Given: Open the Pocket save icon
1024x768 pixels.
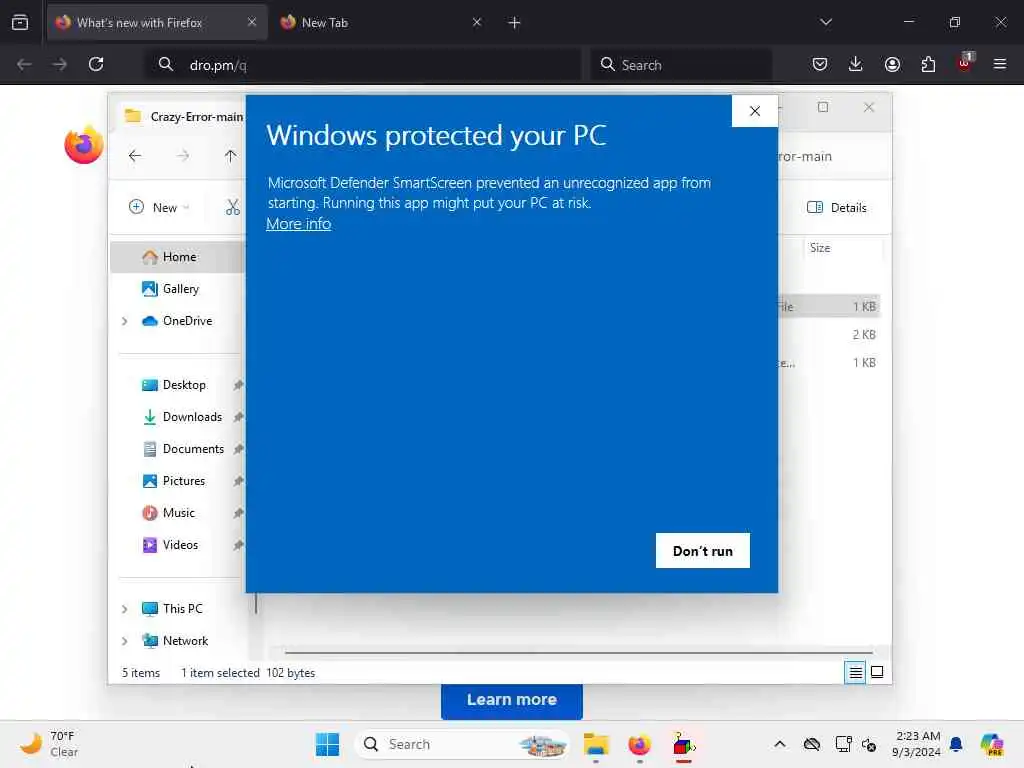Looking at the screenshot, I should click(820, 64).
